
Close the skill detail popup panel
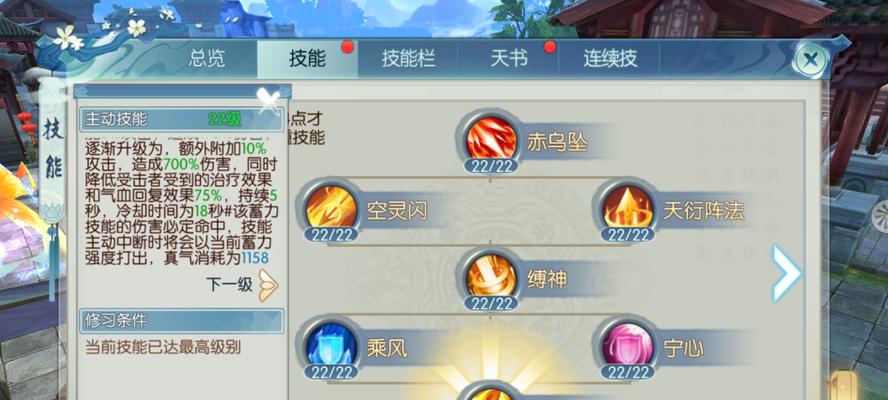click(x=269, y=100)
